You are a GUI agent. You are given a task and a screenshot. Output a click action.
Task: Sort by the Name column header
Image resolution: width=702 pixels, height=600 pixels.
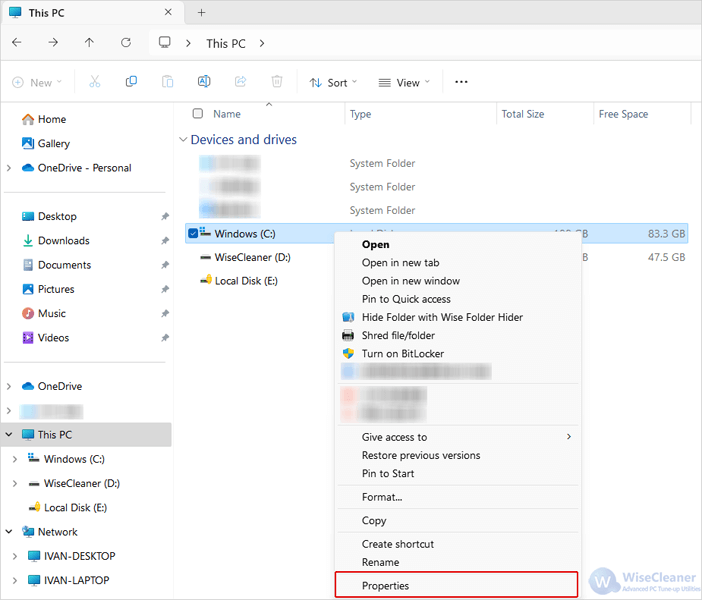point(227,114)
